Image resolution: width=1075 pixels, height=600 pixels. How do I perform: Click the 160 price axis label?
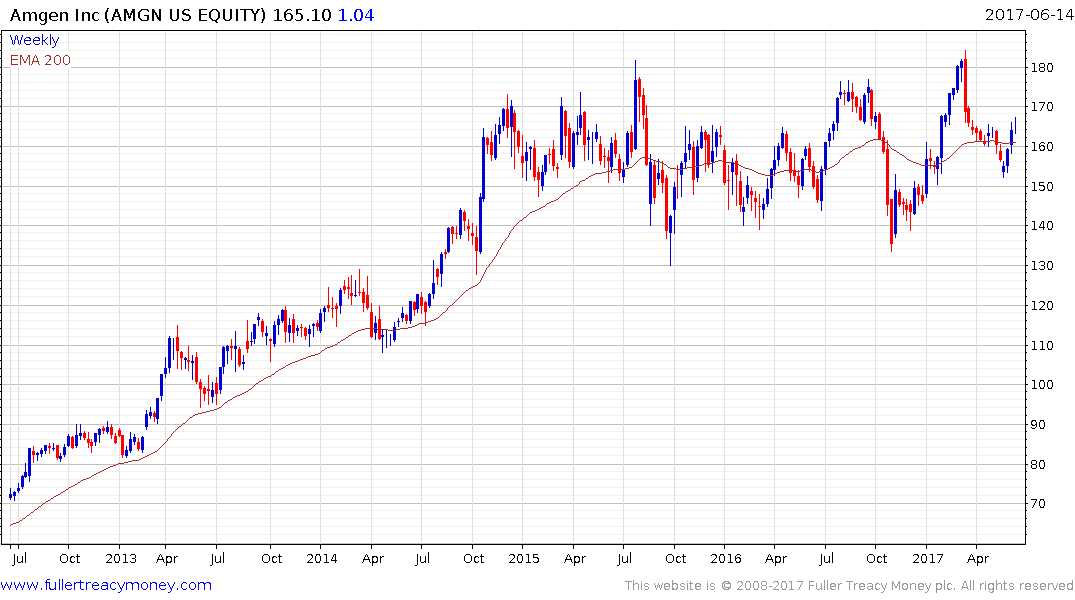tap(1042, 147)
